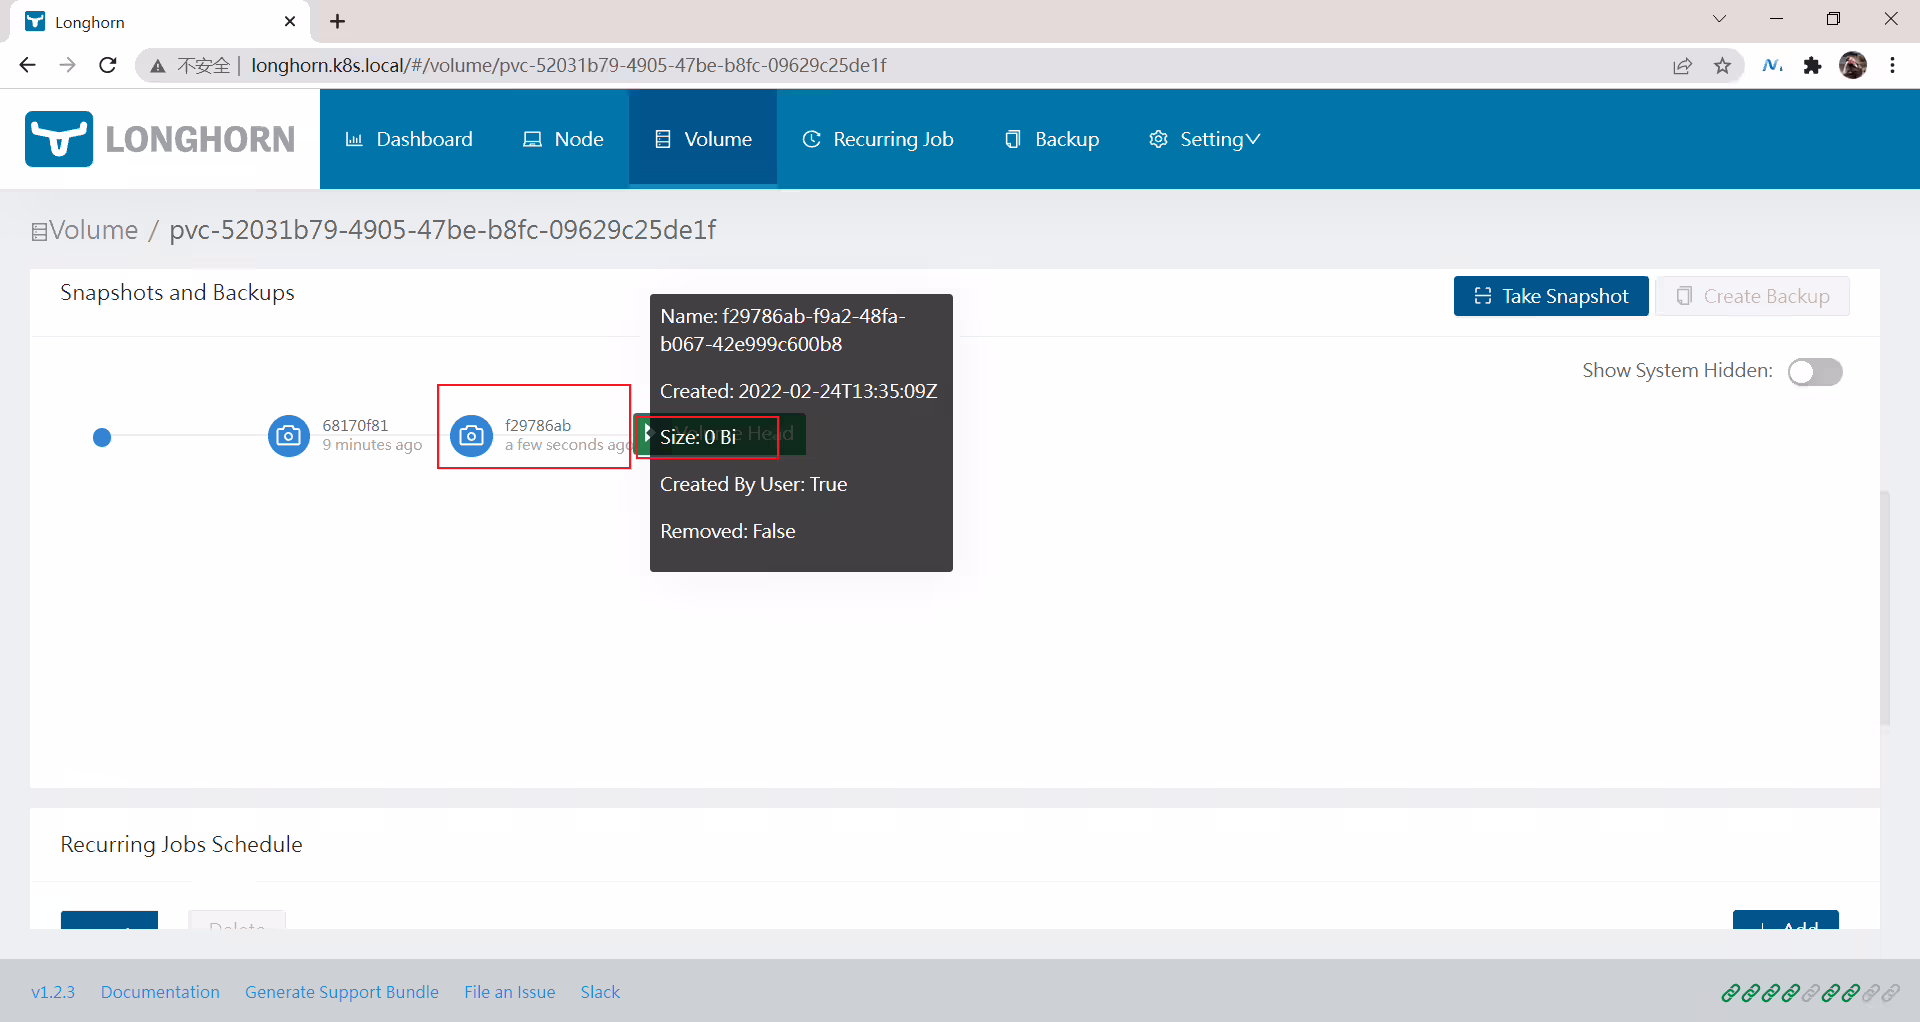Click the Take Snapshot button
Screen dimensions: 1920x1022
pos(1551,296)
